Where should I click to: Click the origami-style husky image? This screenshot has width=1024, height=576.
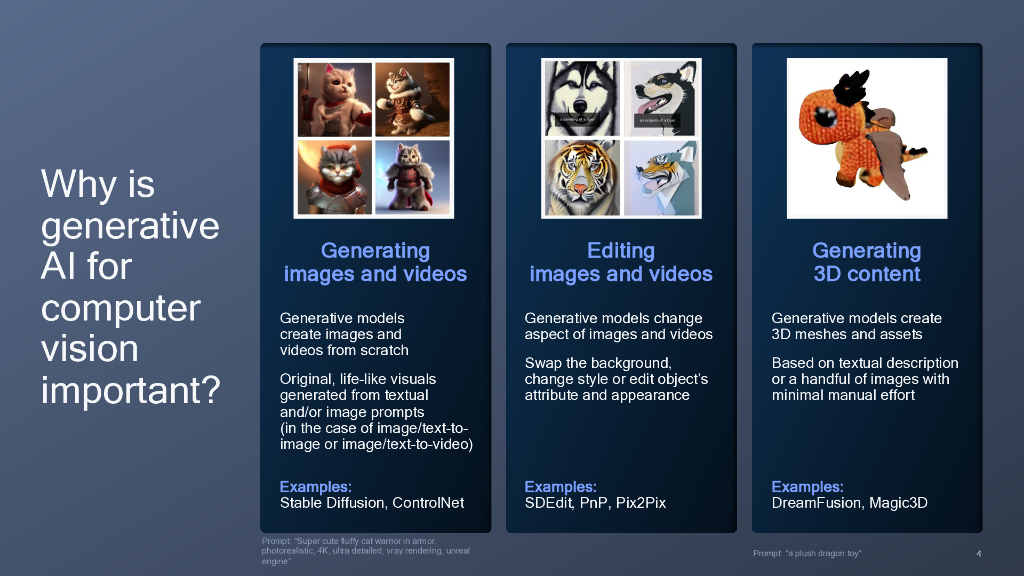pos(660,99)
